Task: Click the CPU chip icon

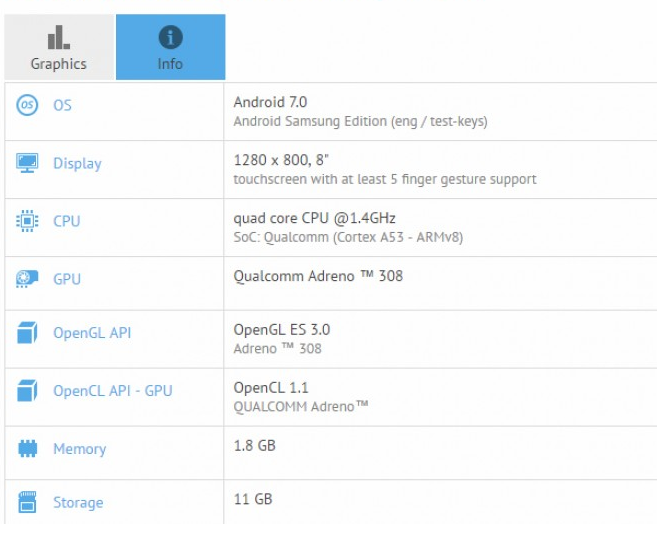Action: pyautogui.click(x=27, y=221)
